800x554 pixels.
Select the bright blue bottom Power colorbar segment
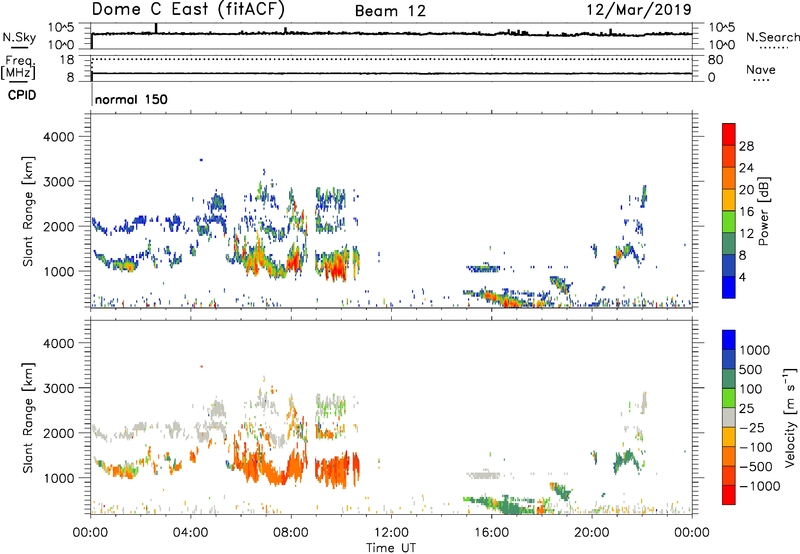tap(729, 287)
